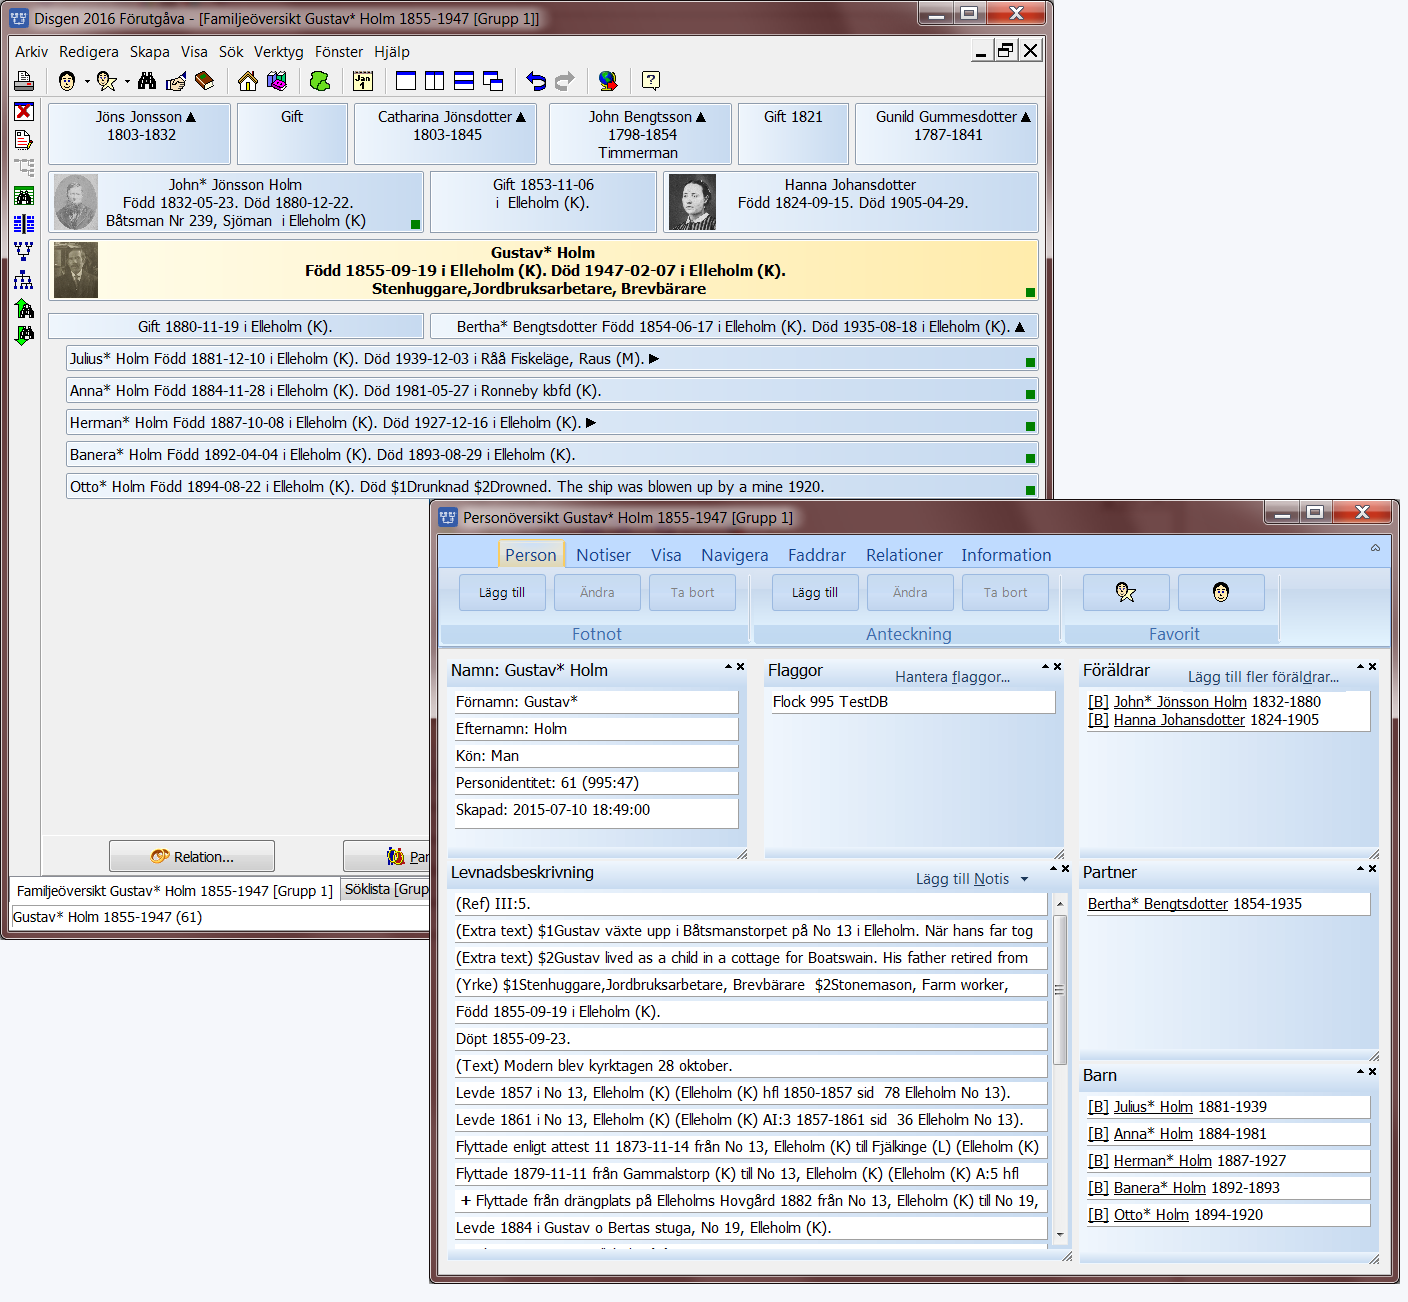Click the stacked horizontal window layout icon
This screenshot has width=1408, height=1302.
click(x=464, y=81)
